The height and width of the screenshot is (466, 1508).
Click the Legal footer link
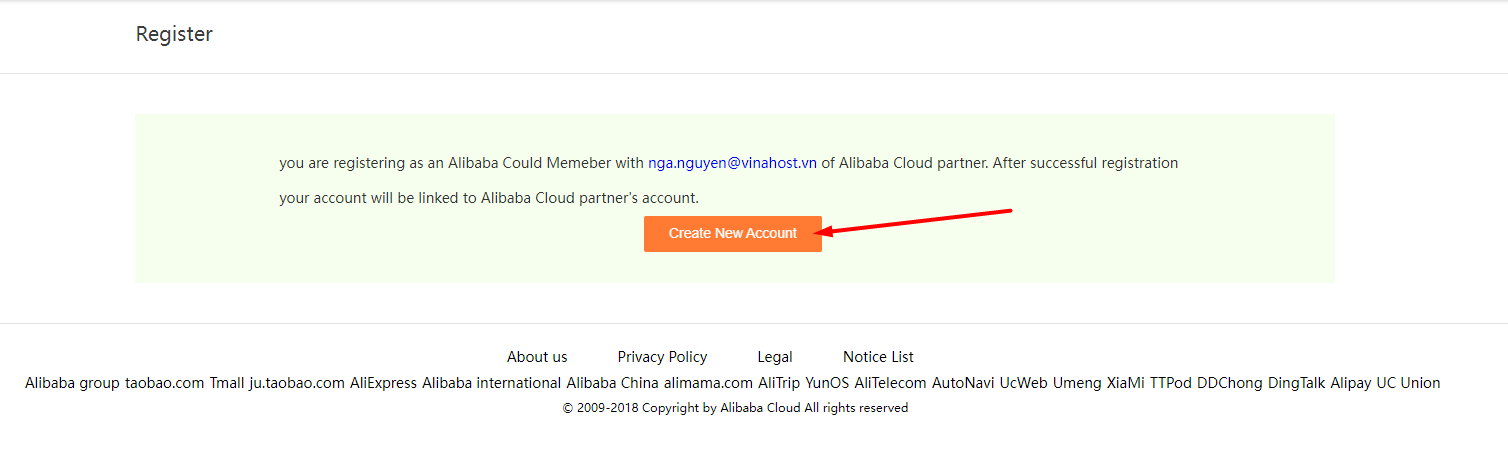click(x=775, y=357)
